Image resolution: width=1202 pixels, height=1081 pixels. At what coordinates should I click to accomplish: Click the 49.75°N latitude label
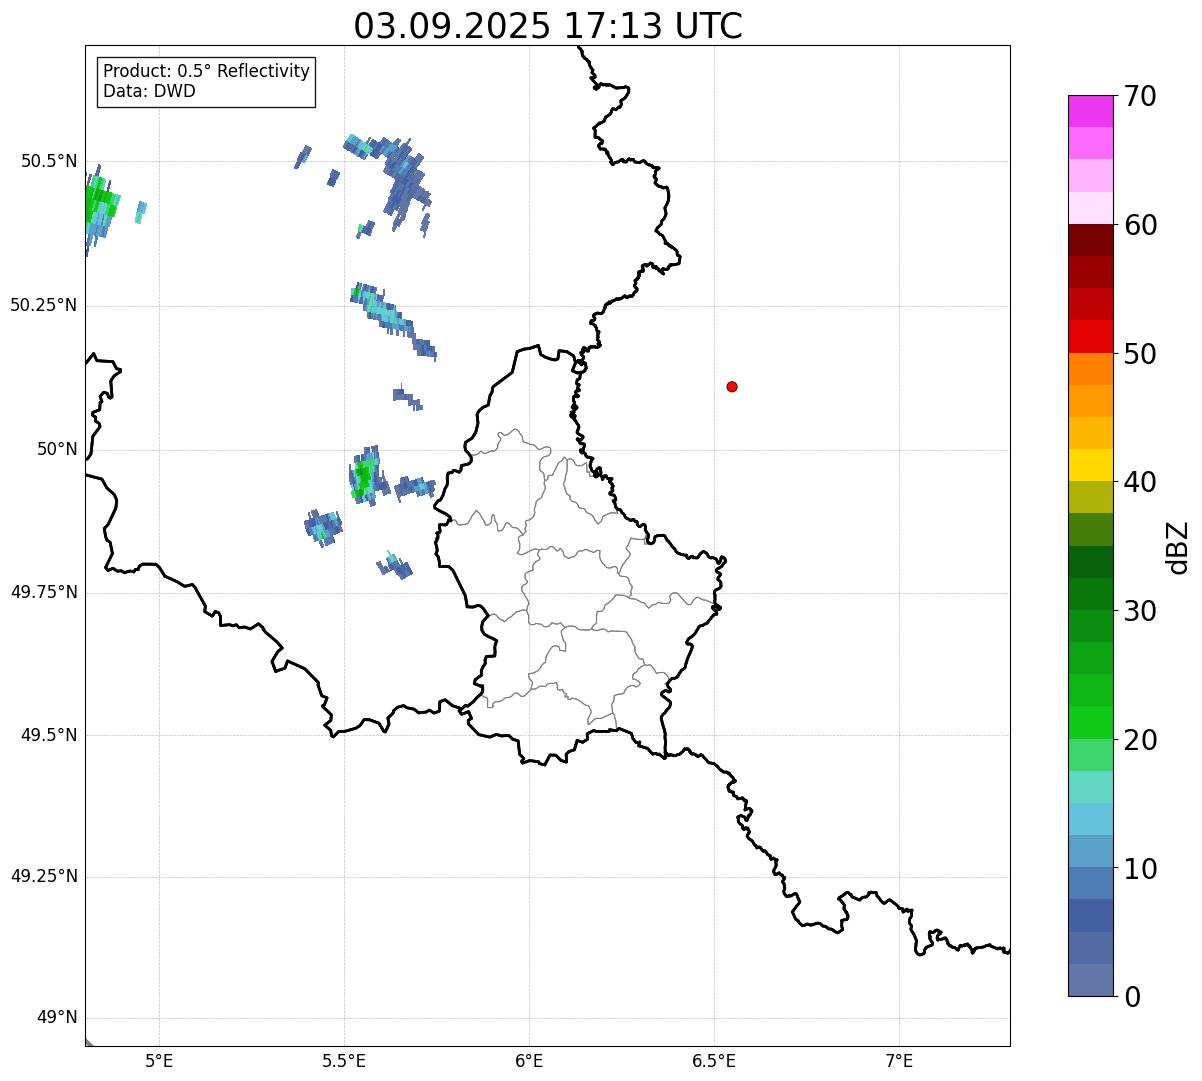(x=43, y=592)
